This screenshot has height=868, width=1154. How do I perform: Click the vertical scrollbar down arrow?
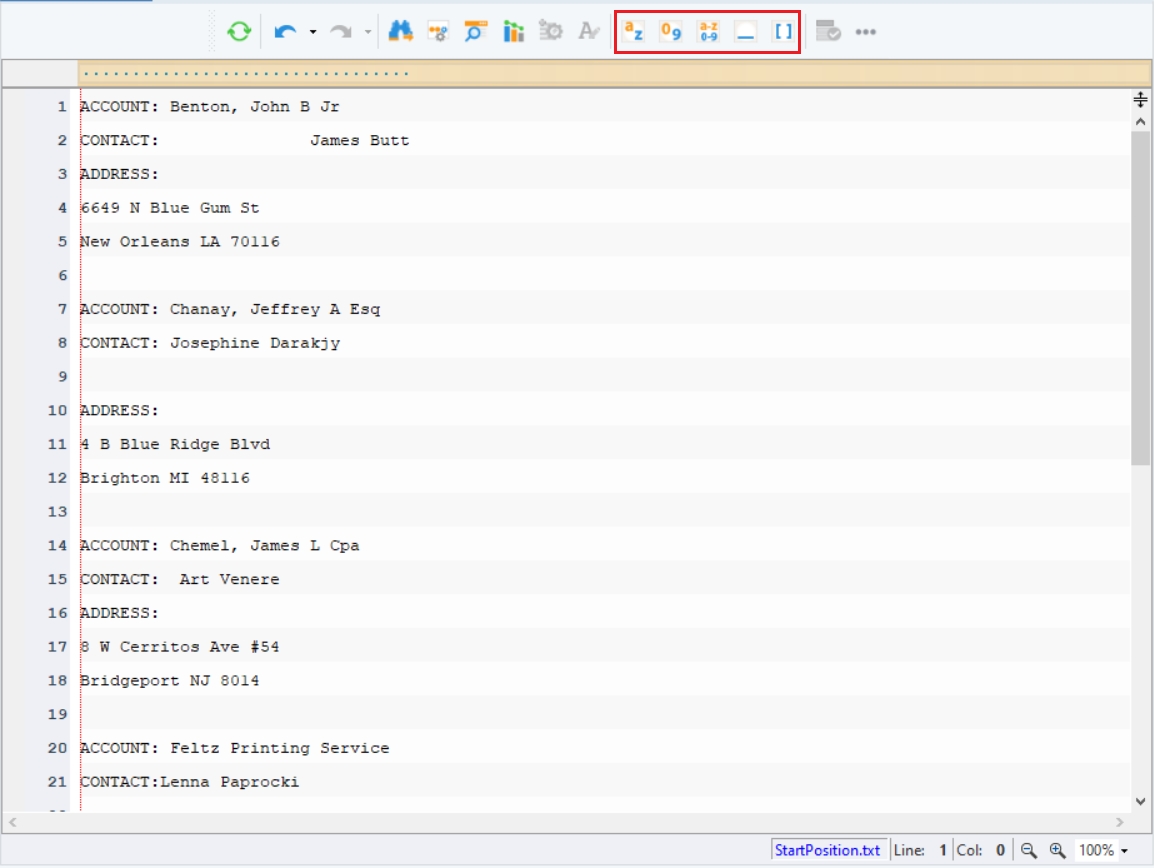[1140, 802]
